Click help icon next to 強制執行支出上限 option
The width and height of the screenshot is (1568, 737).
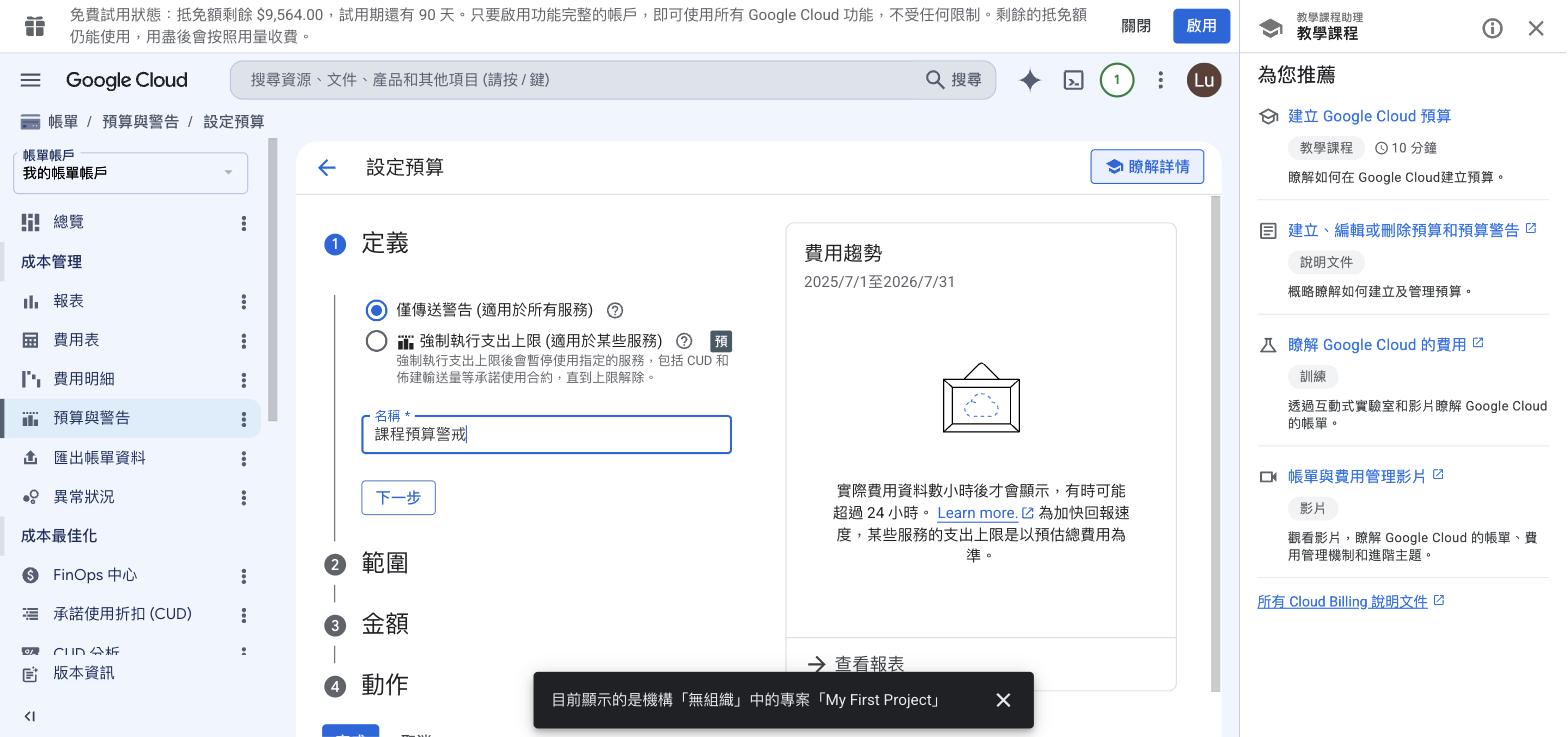(684, 341)
